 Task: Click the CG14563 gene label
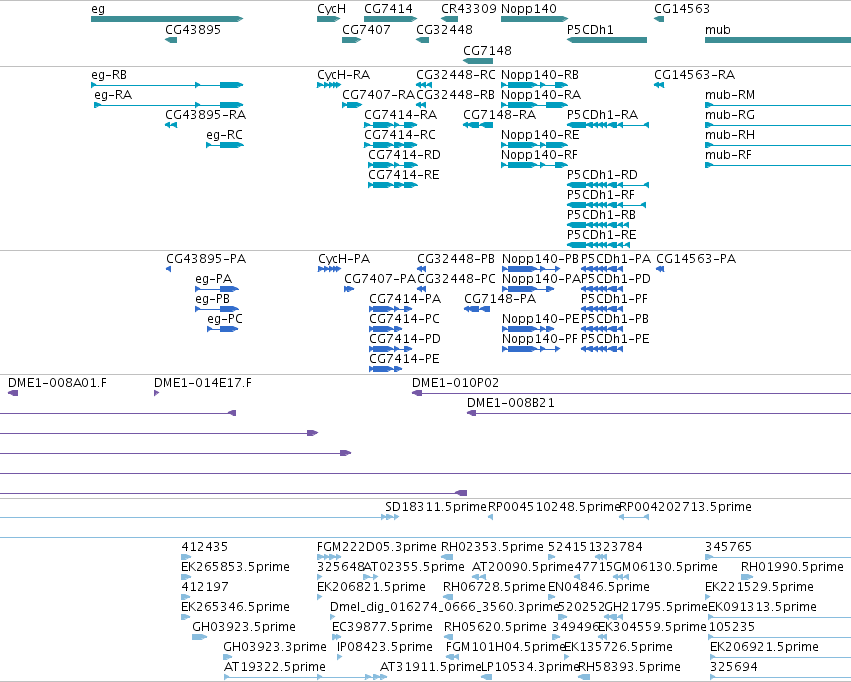pyautogui.click(x=682, y=9)
